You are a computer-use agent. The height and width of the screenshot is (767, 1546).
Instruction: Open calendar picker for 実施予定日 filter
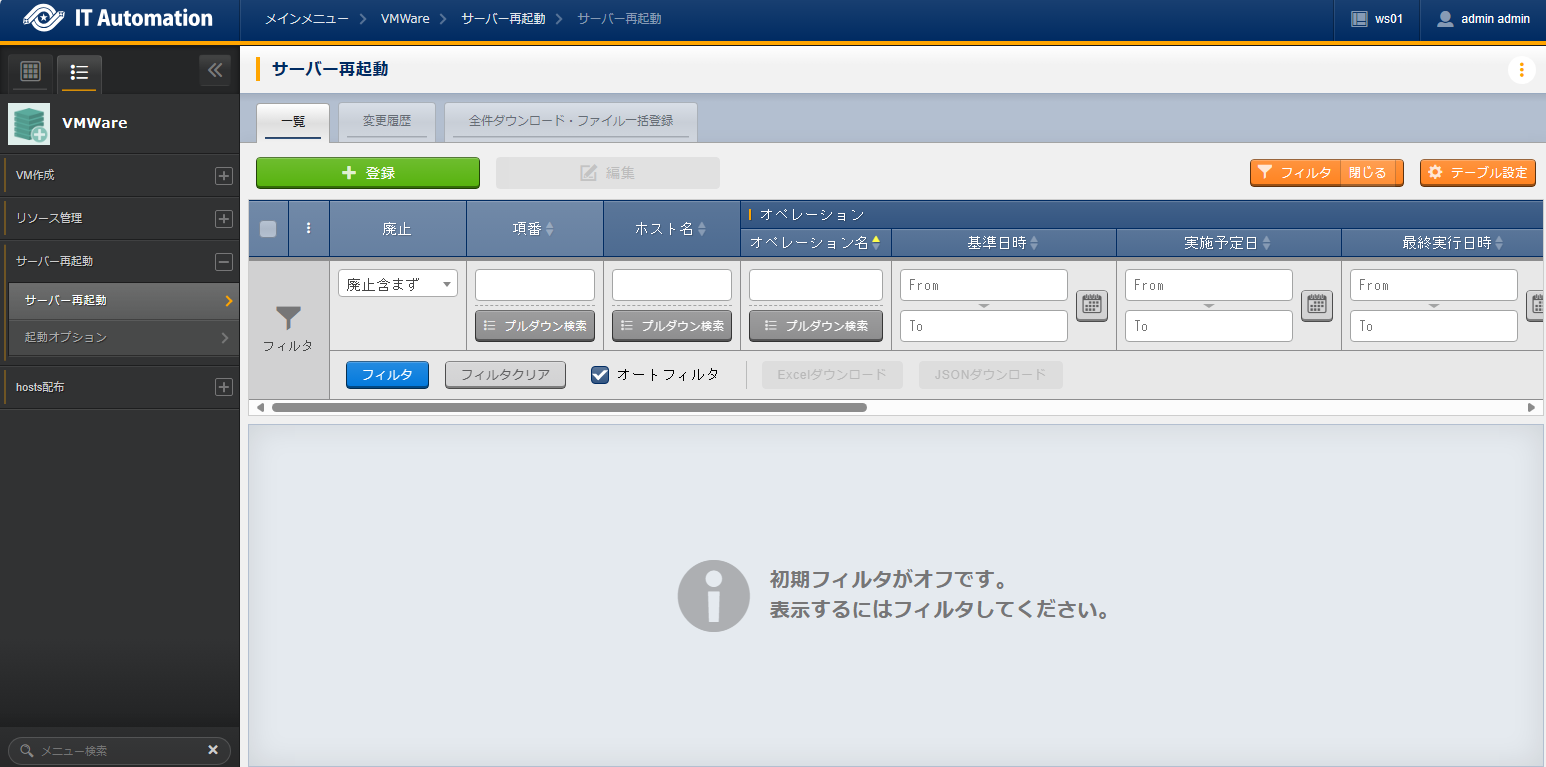(x=1317, y=305)
